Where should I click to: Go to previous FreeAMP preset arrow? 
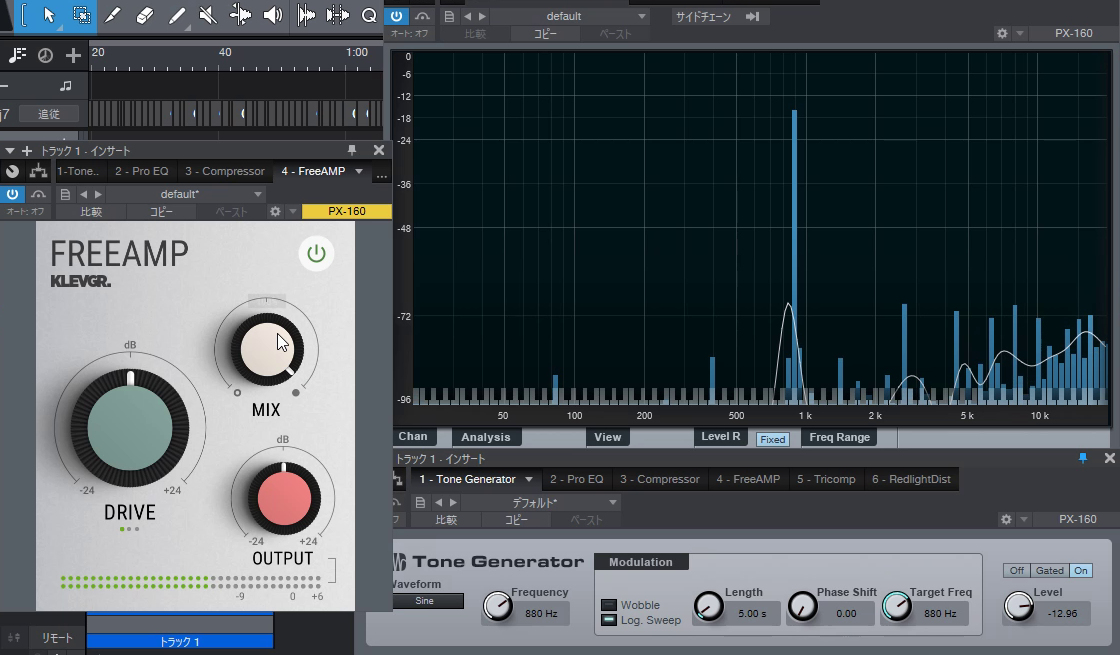pyautogui.click(x=84, y=194)
